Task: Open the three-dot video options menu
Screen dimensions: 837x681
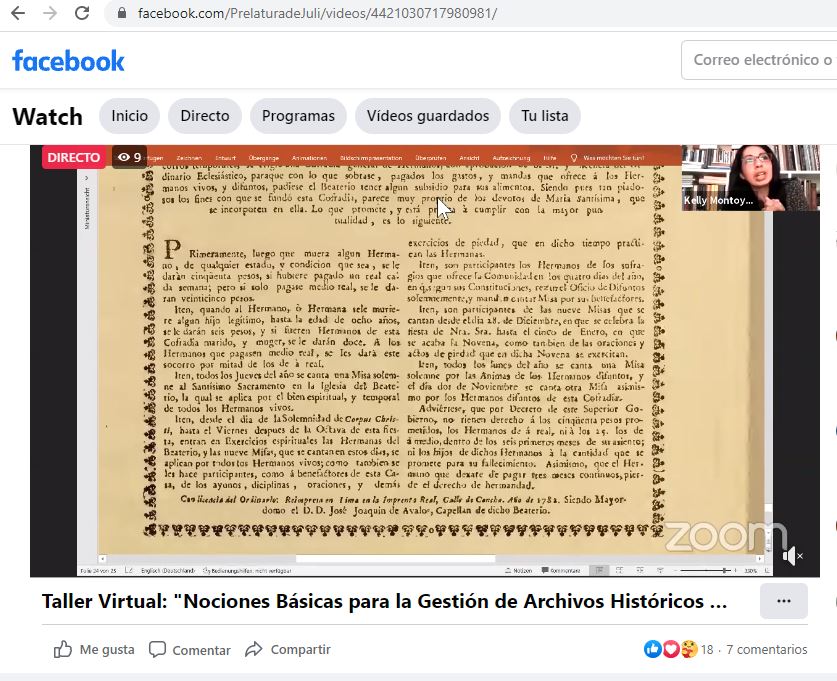Action: 783,601
